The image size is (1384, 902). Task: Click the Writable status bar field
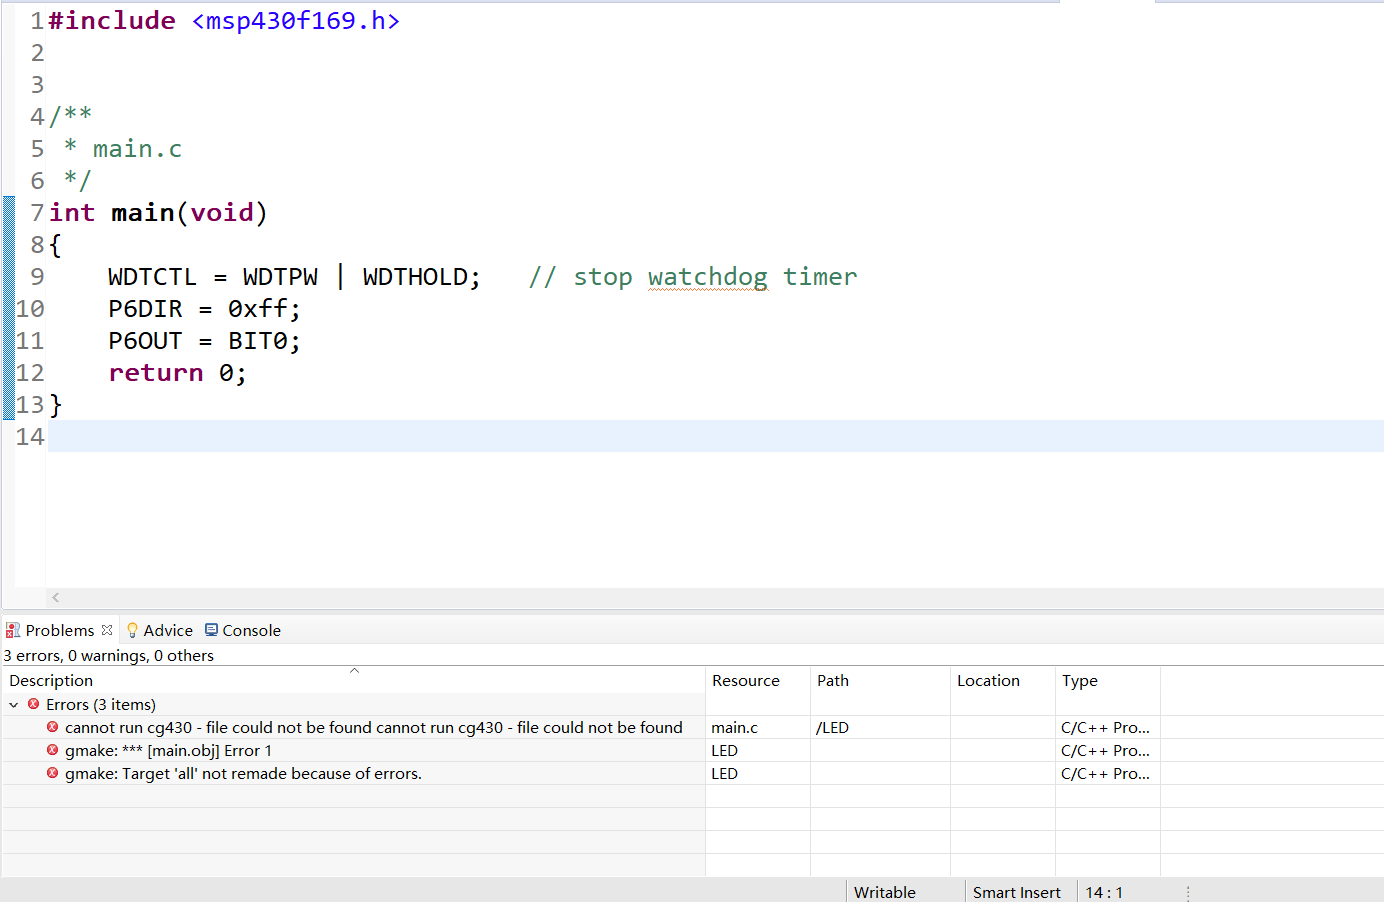click(x=885, y=892)
